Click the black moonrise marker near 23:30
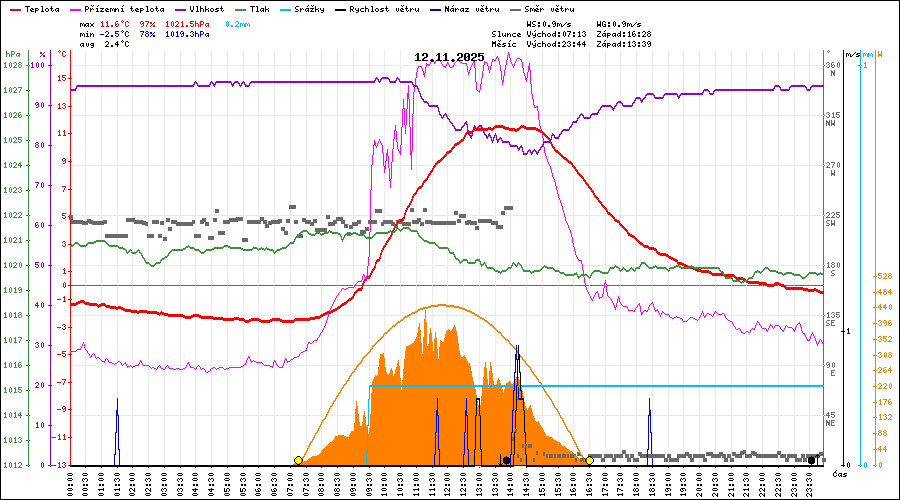 pos(812,460)
